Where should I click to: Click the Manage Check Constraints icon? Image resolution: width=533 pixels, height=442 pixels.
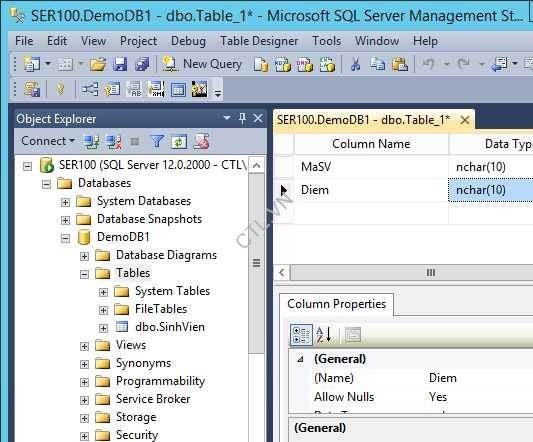[178, 90]
